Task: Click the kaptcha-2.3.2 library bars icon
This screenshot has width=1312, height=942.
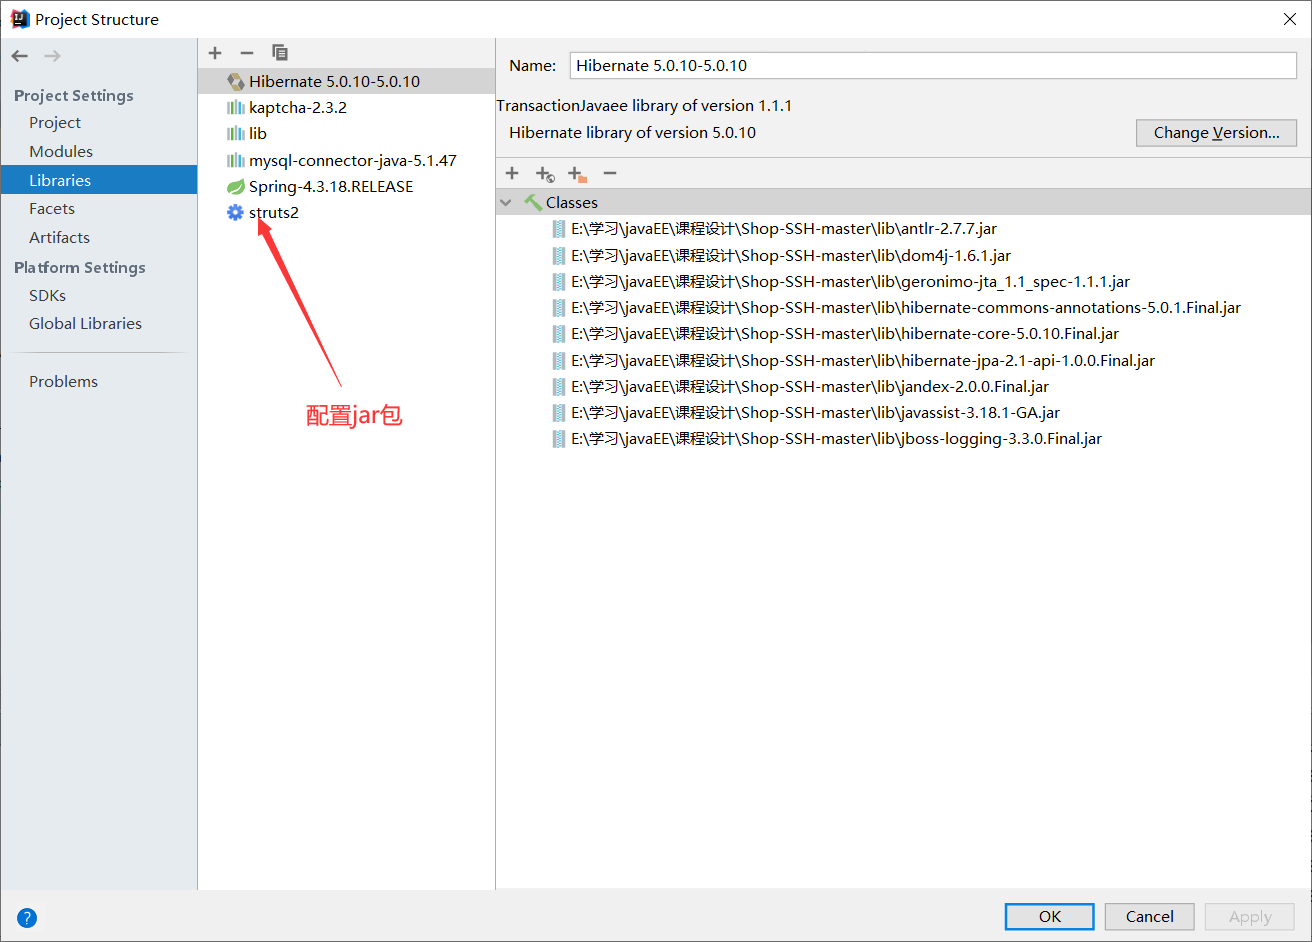Action: tap(235, 107)
